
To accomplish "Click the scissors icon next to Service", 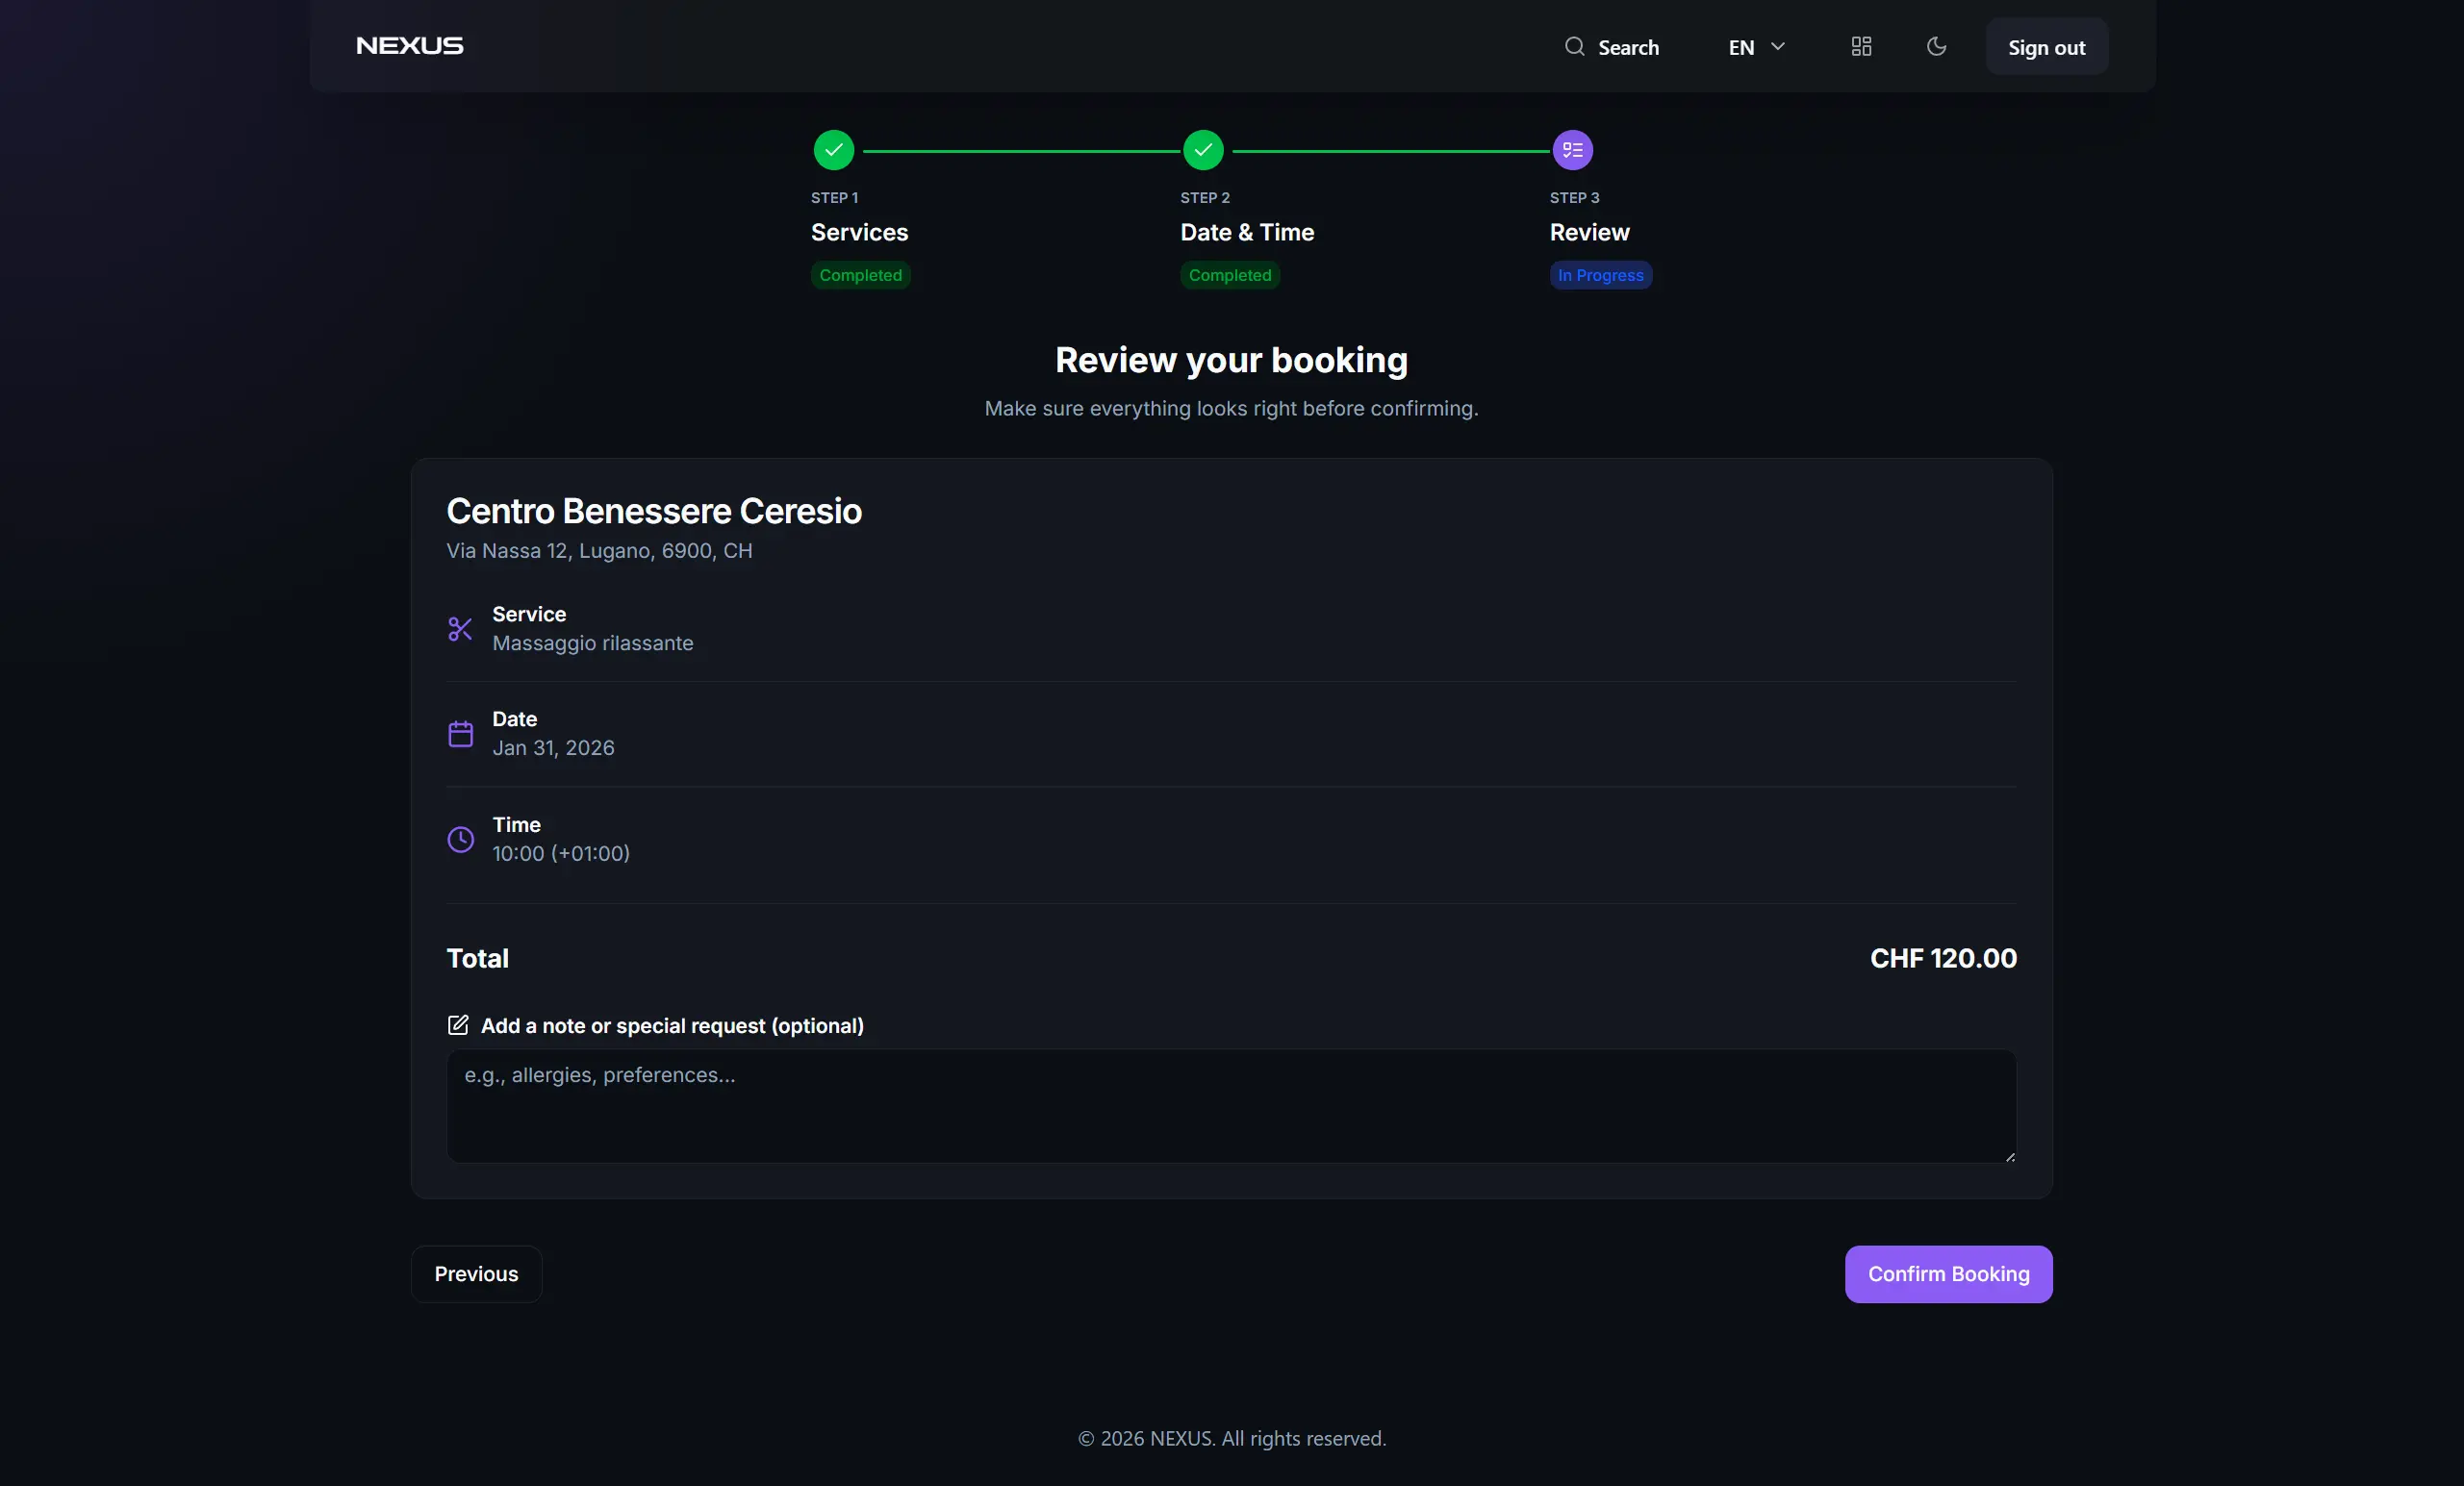I will point(460,629).
